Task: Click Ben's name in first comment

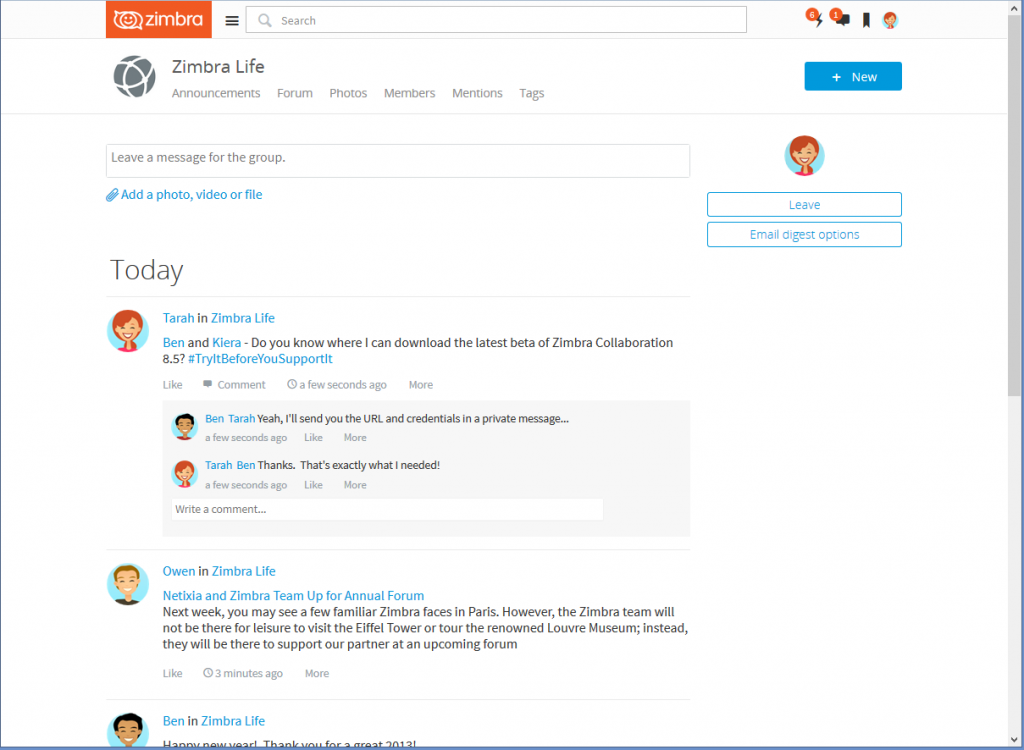Action: [x=214, y=419]
